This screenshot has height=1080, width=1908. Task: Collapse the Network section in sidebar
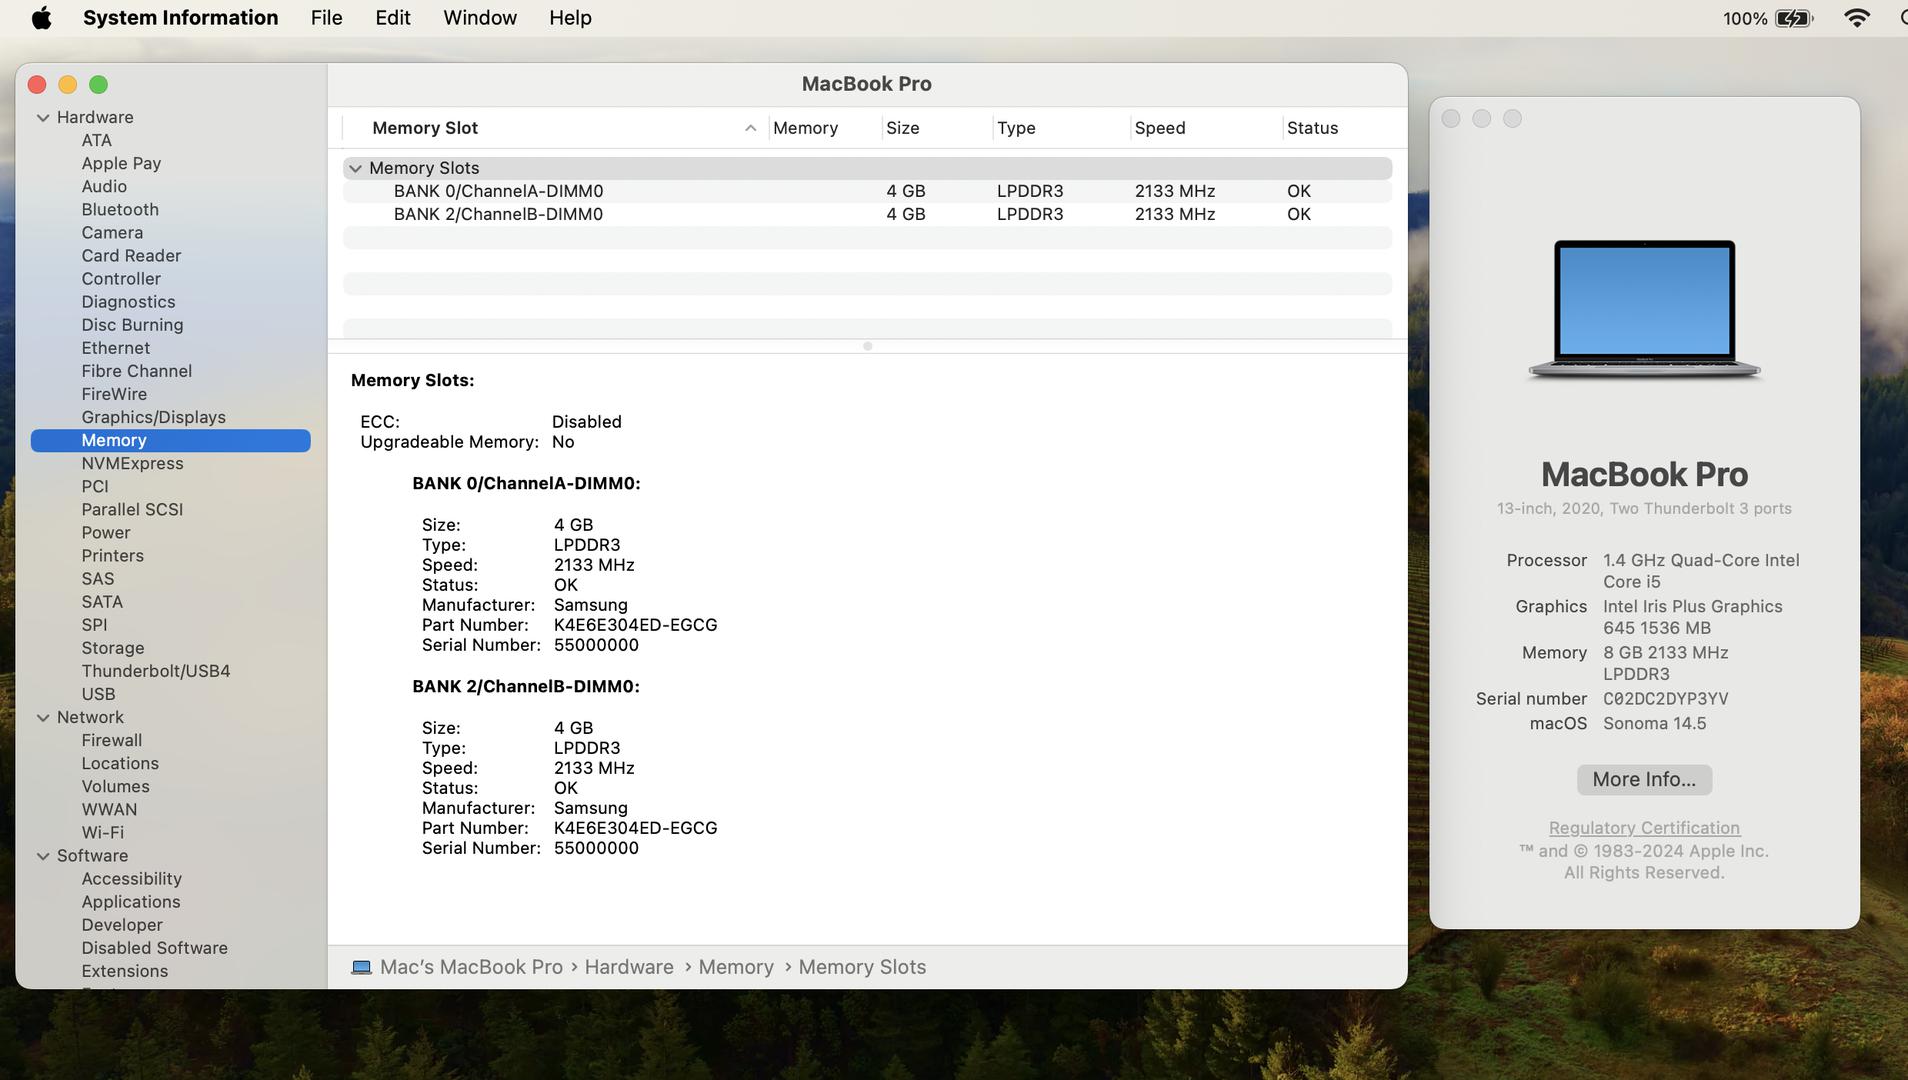pos(43,717)
